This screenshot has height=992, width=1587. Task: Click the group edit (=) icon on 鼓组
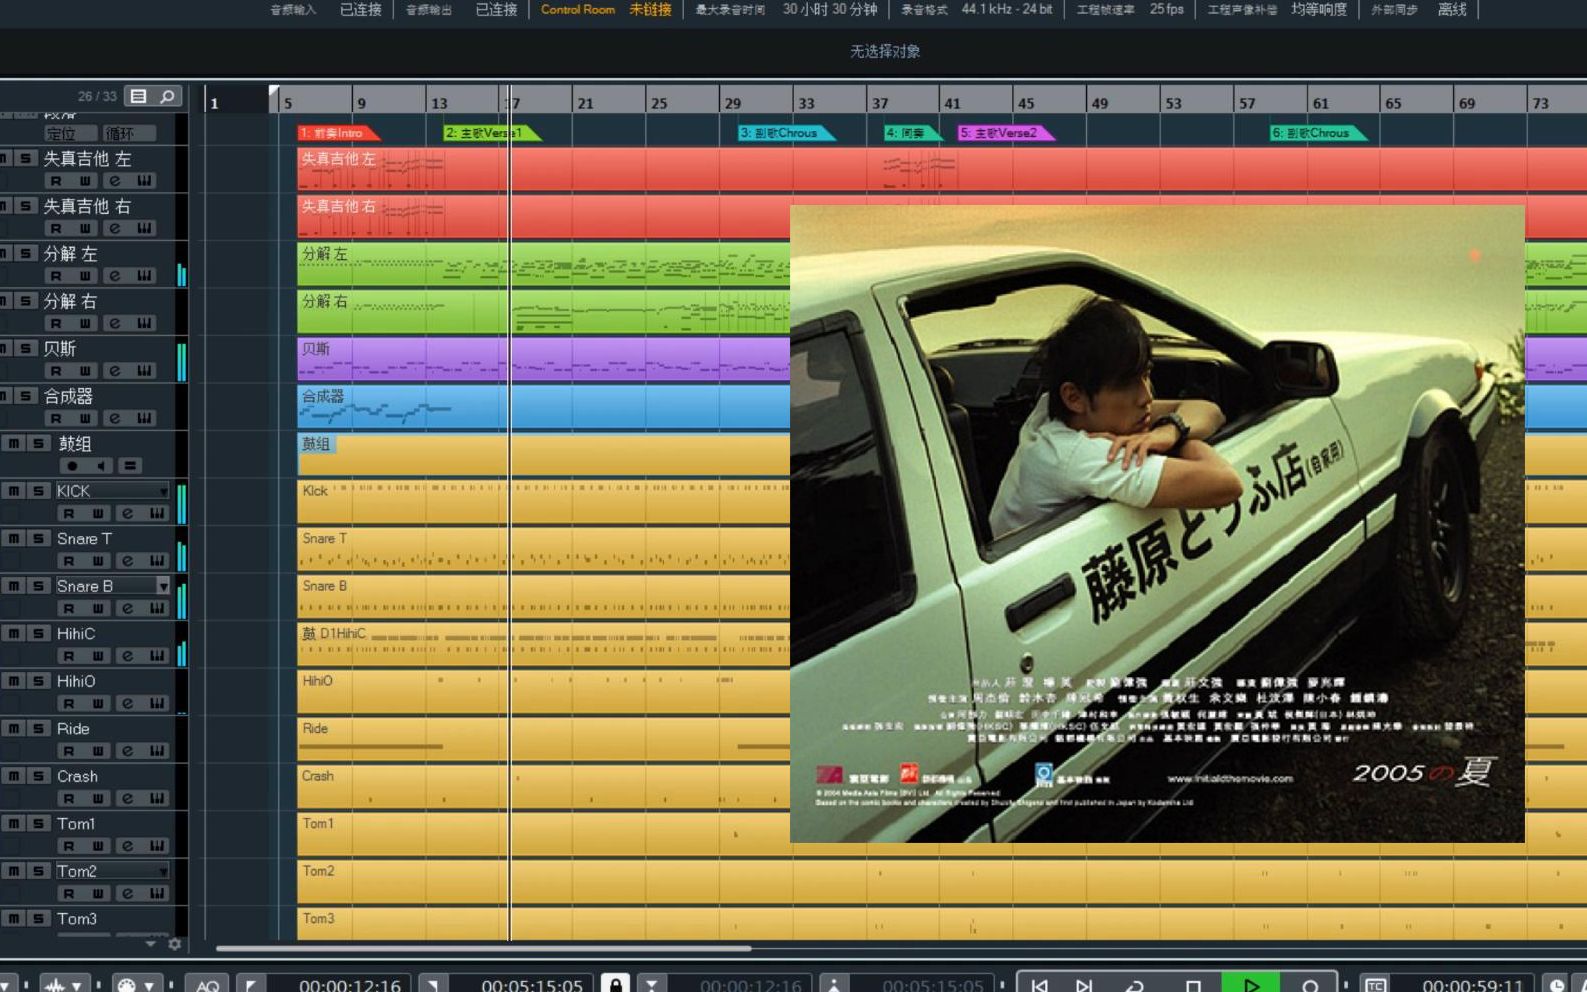(130, 466)
